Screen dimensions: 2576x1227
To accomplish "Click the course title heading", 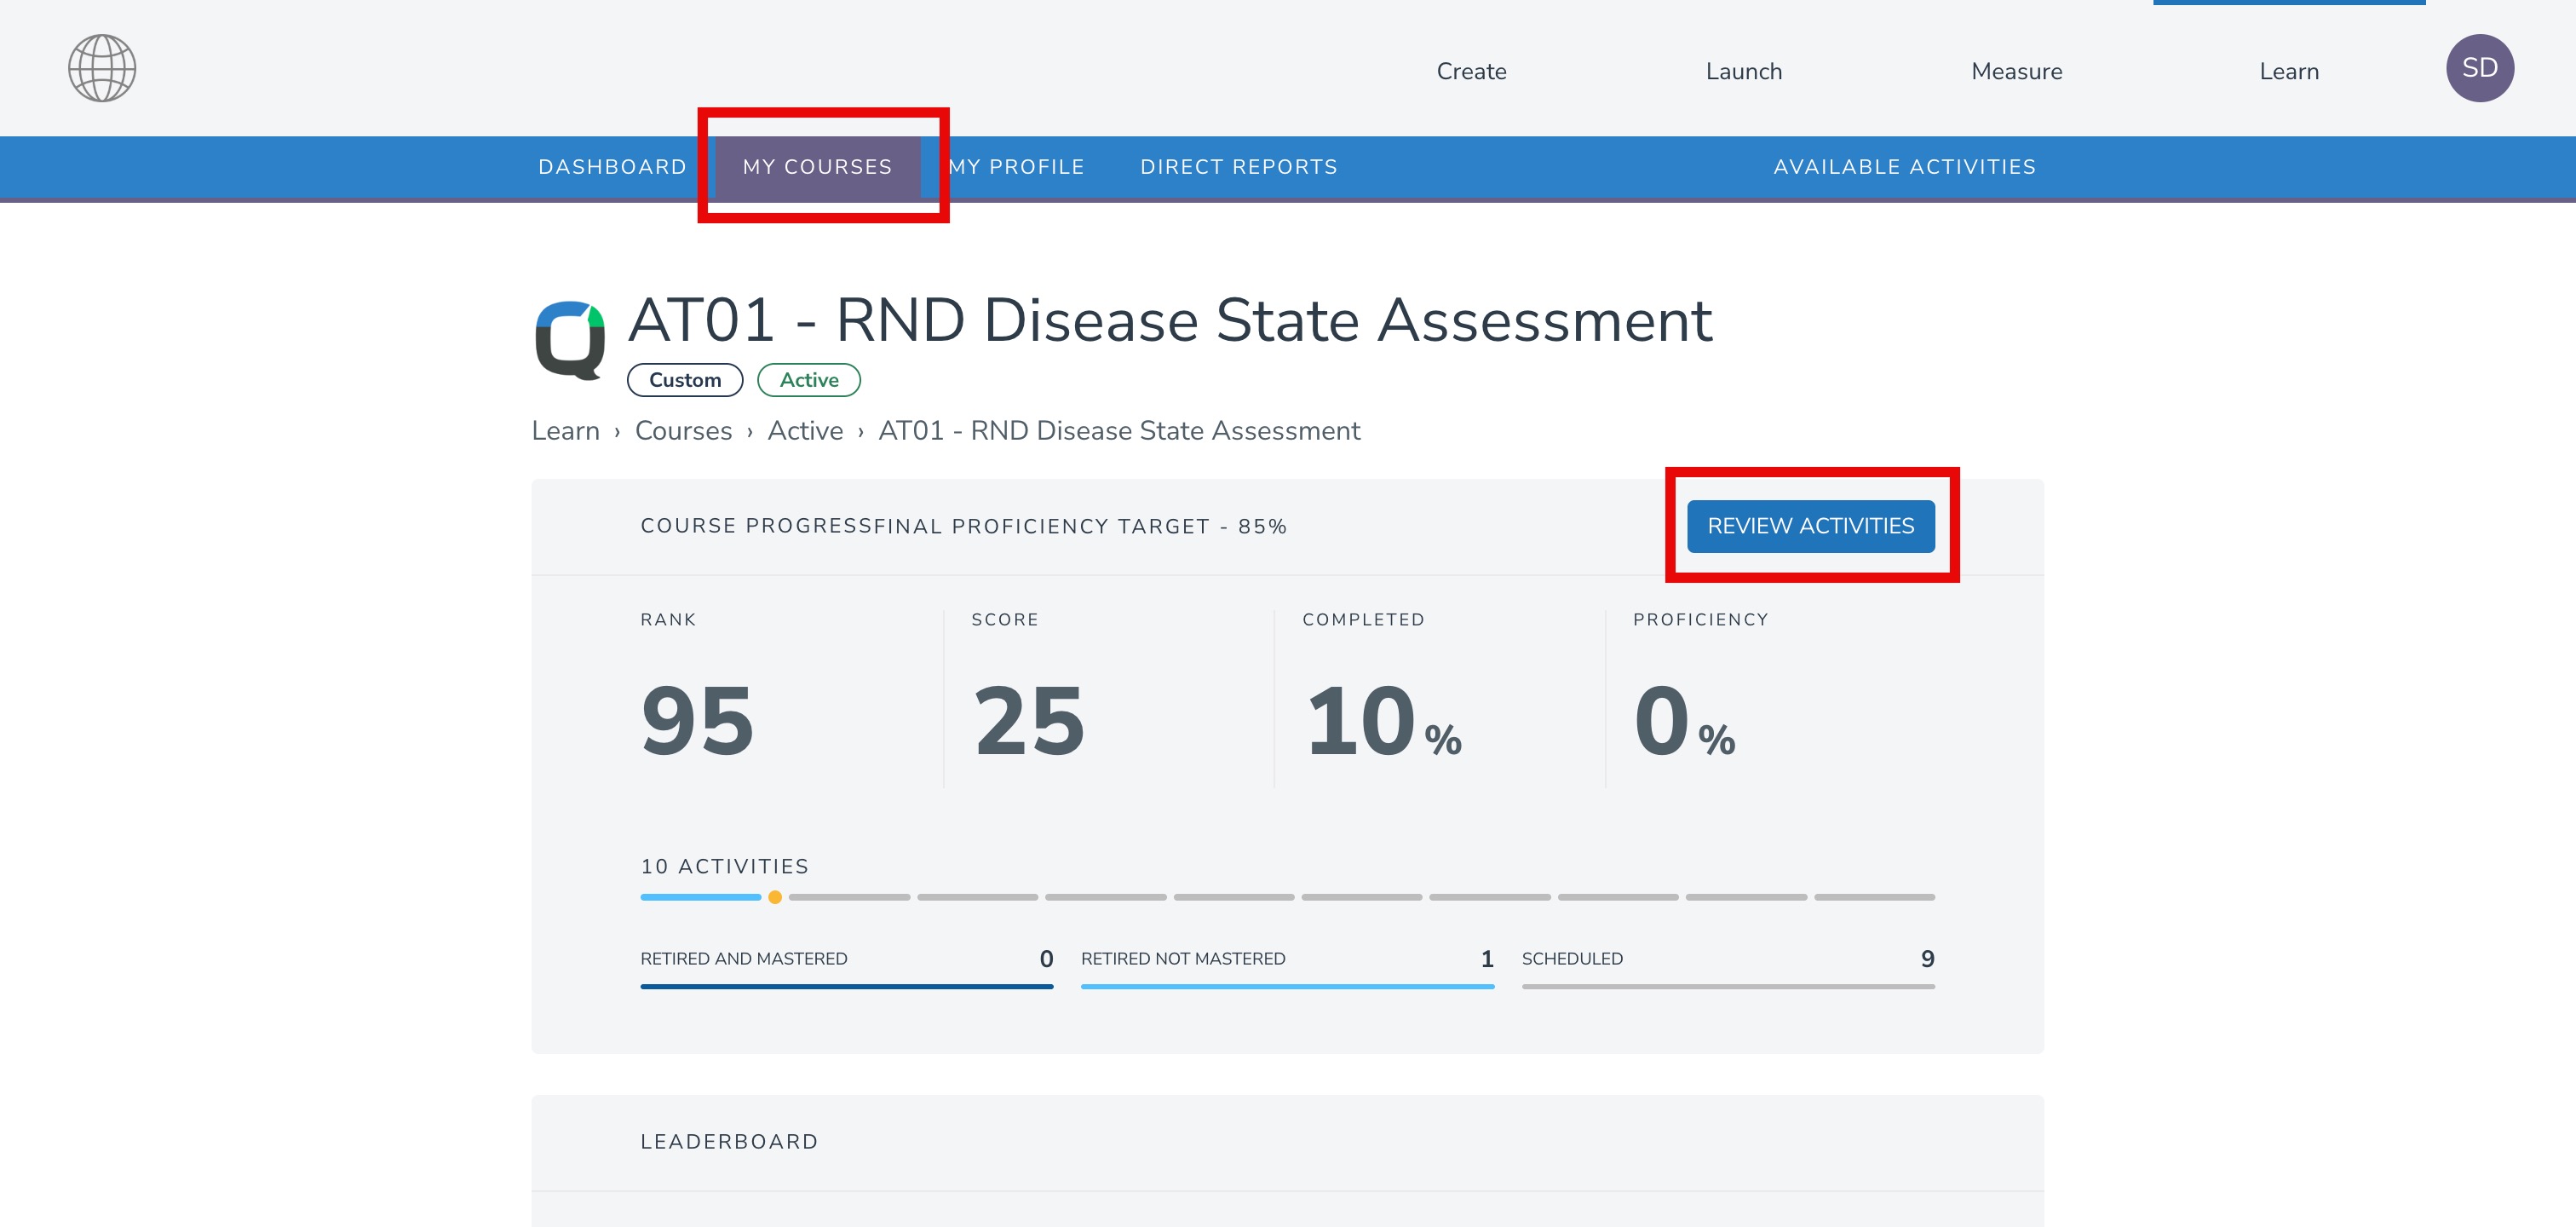I will click(x=1170, y=321).
